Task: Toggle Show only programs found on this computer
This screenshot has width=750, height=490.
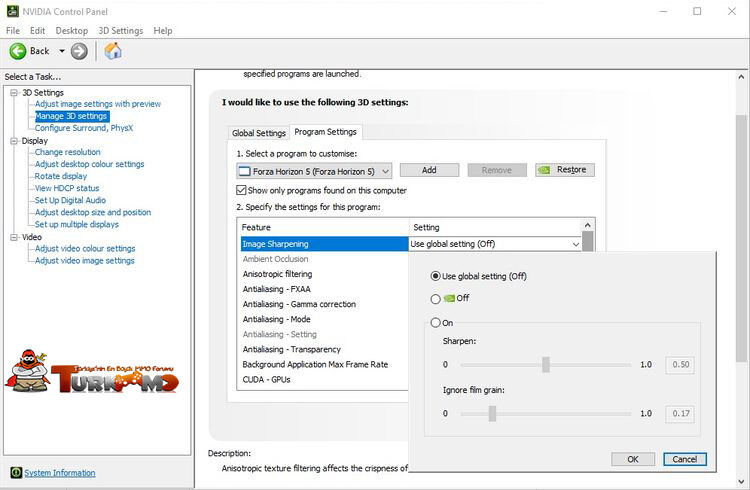Action: 242,190
